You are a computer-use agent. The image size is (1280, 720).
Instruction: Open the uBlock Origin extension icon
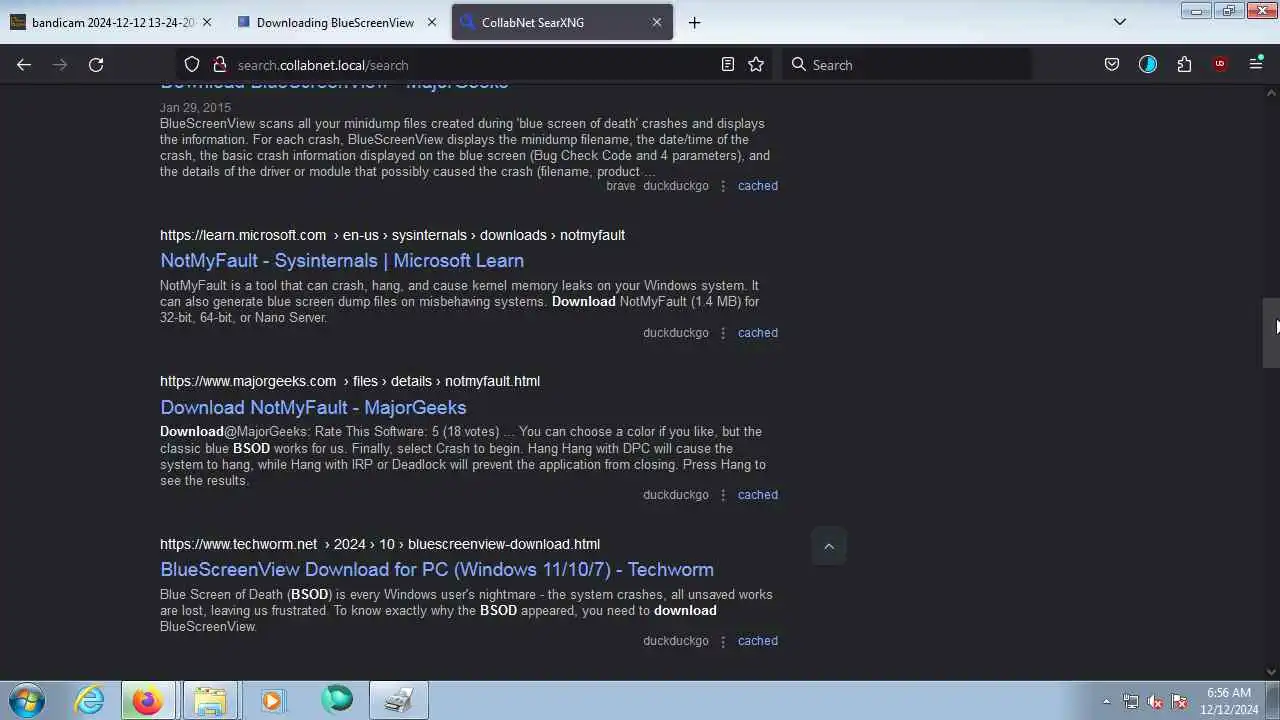click(1220, 64)
